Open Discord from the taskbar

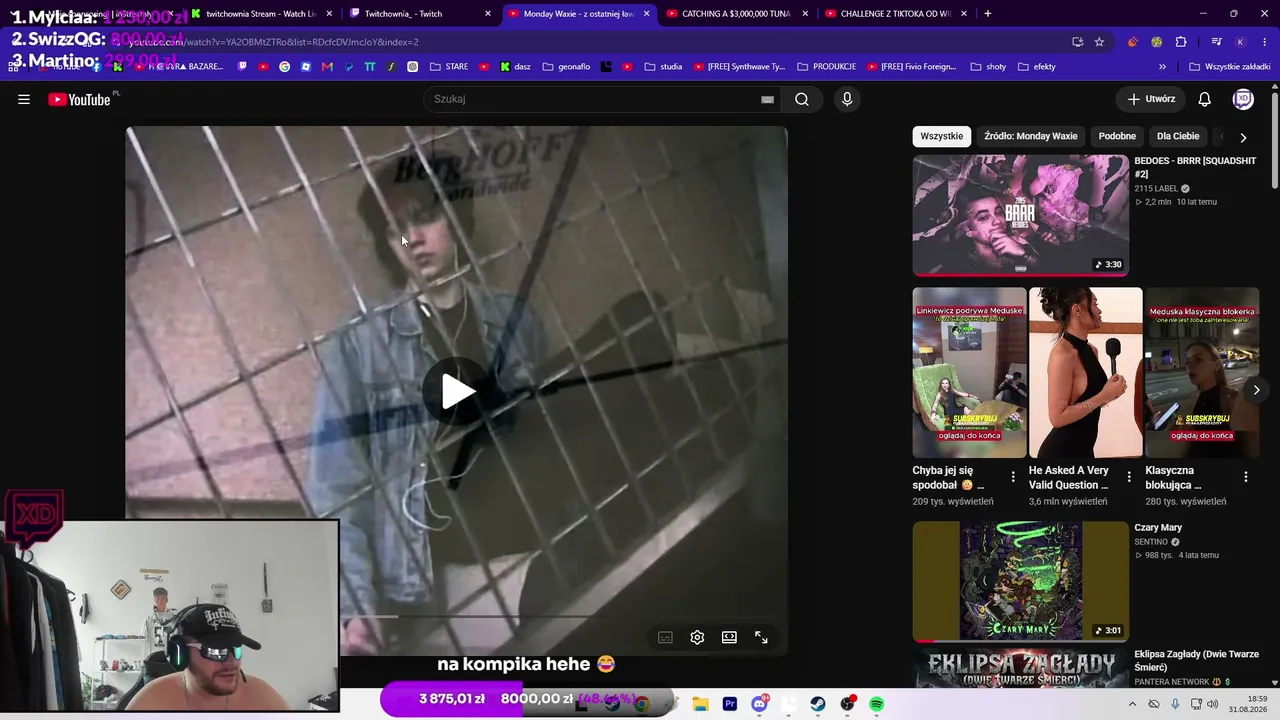(760, 704)
